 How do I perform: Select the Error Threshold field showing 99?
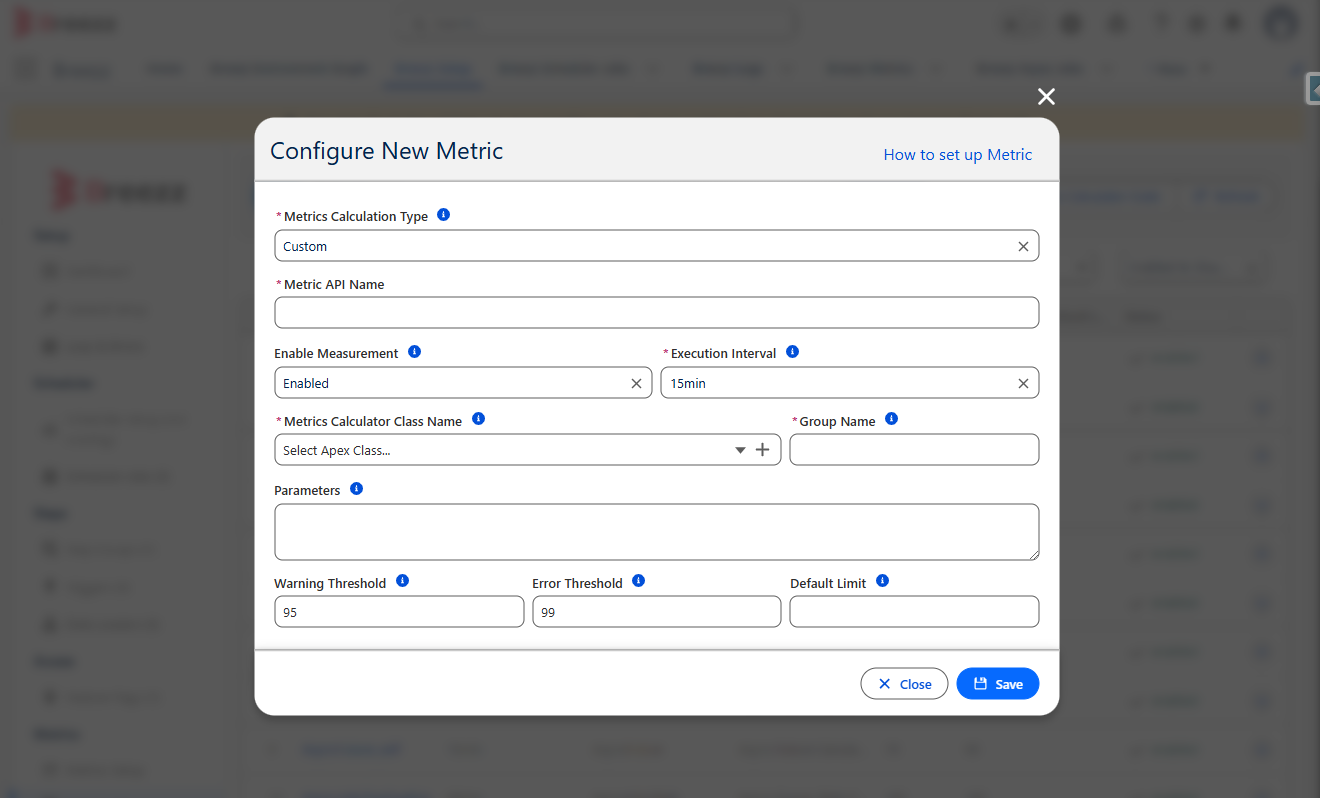[657, 612]
